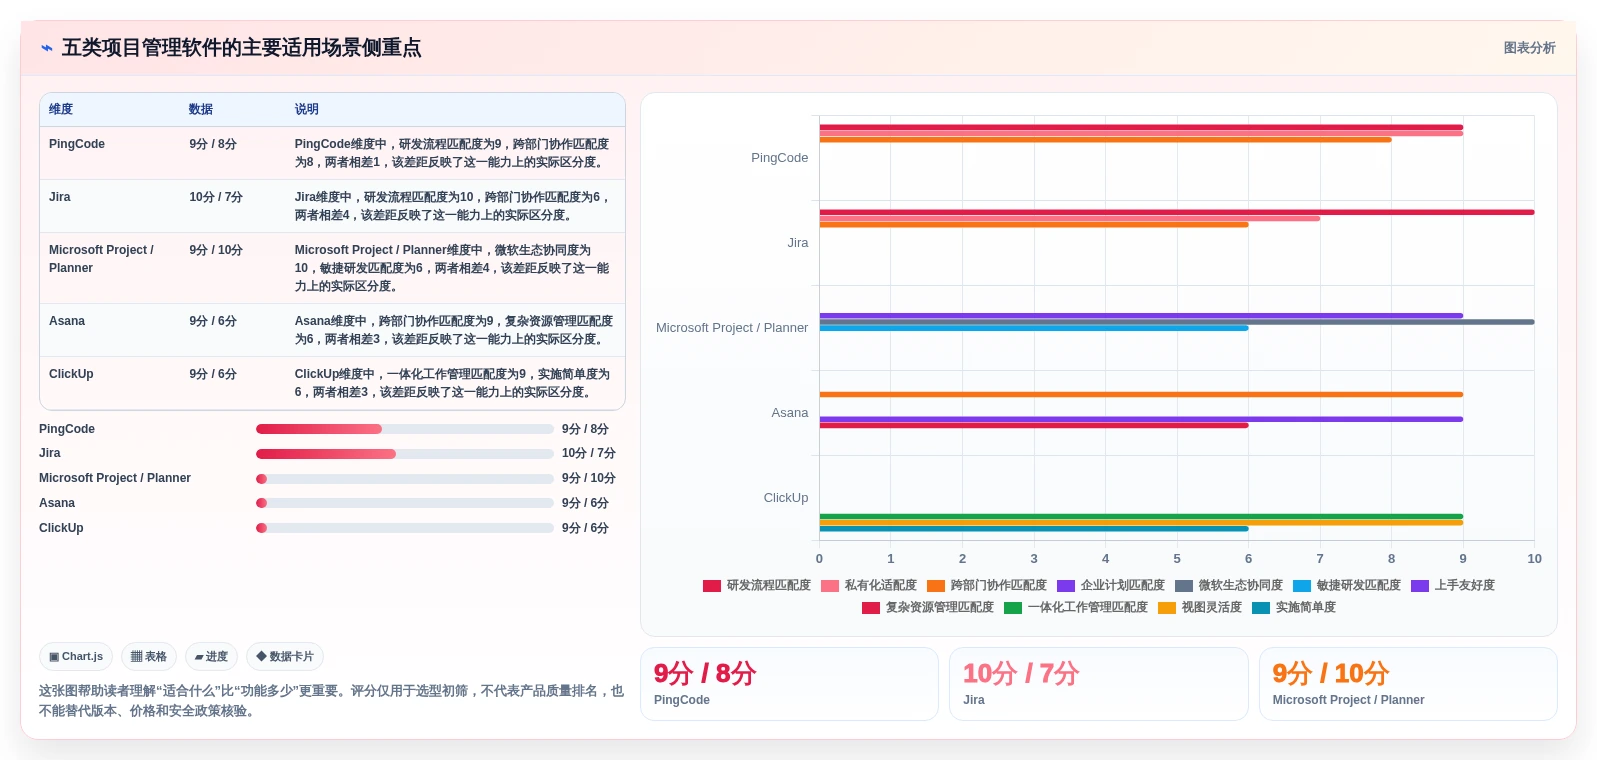The image size is (1597, 760).
Task: Click the Asana progress bar
Action: pyautogui.click(x=405, y=503)
